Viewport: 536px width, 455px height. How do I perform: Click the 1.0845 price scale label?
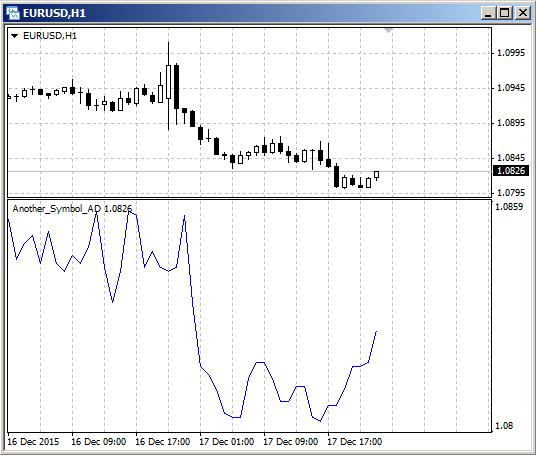click(511, 158)
